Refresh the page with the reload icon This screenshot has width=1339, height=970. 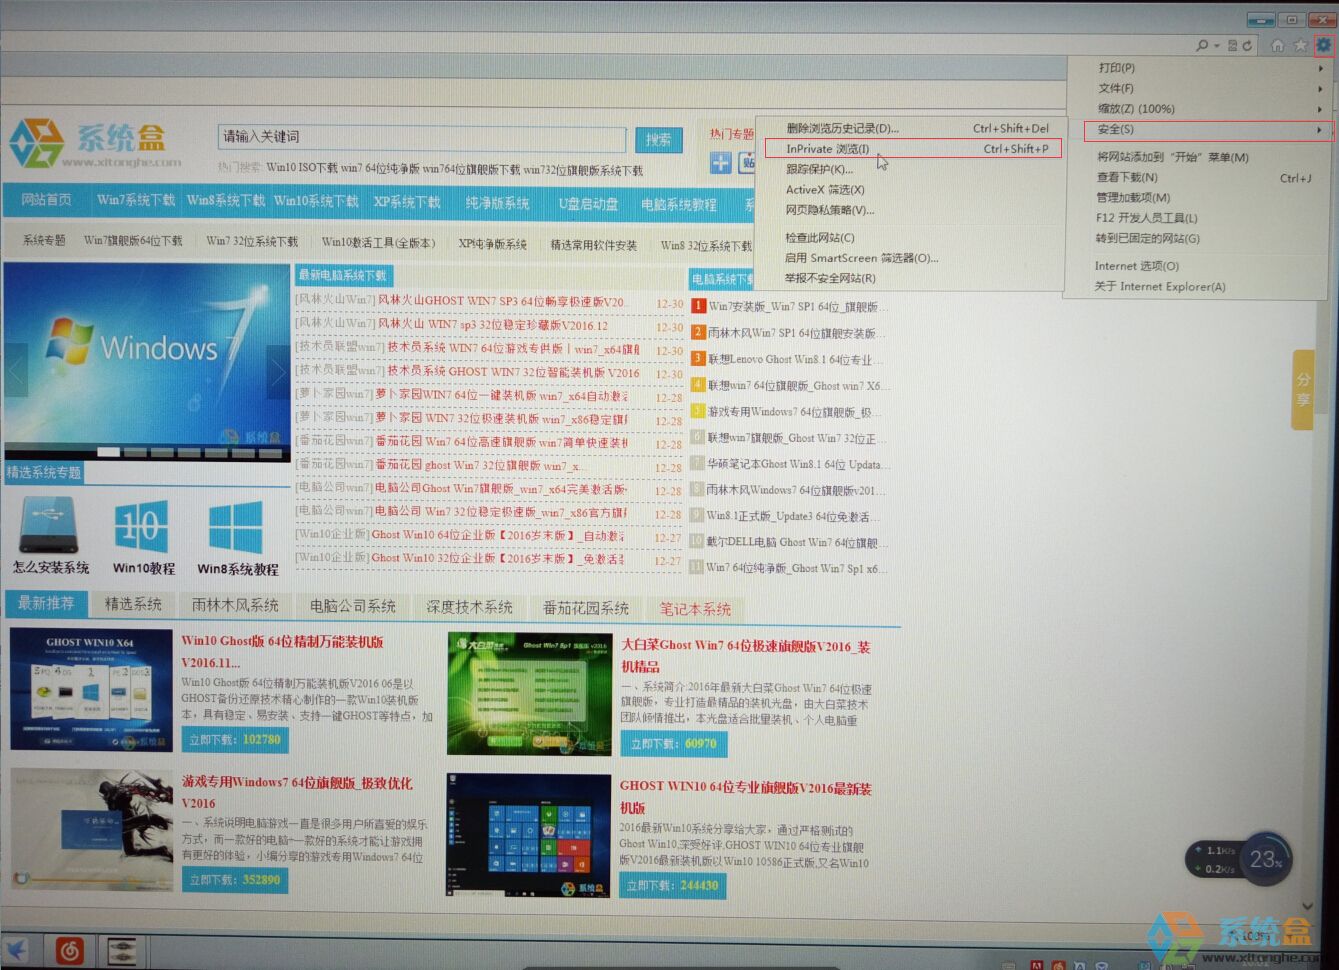1247,46
